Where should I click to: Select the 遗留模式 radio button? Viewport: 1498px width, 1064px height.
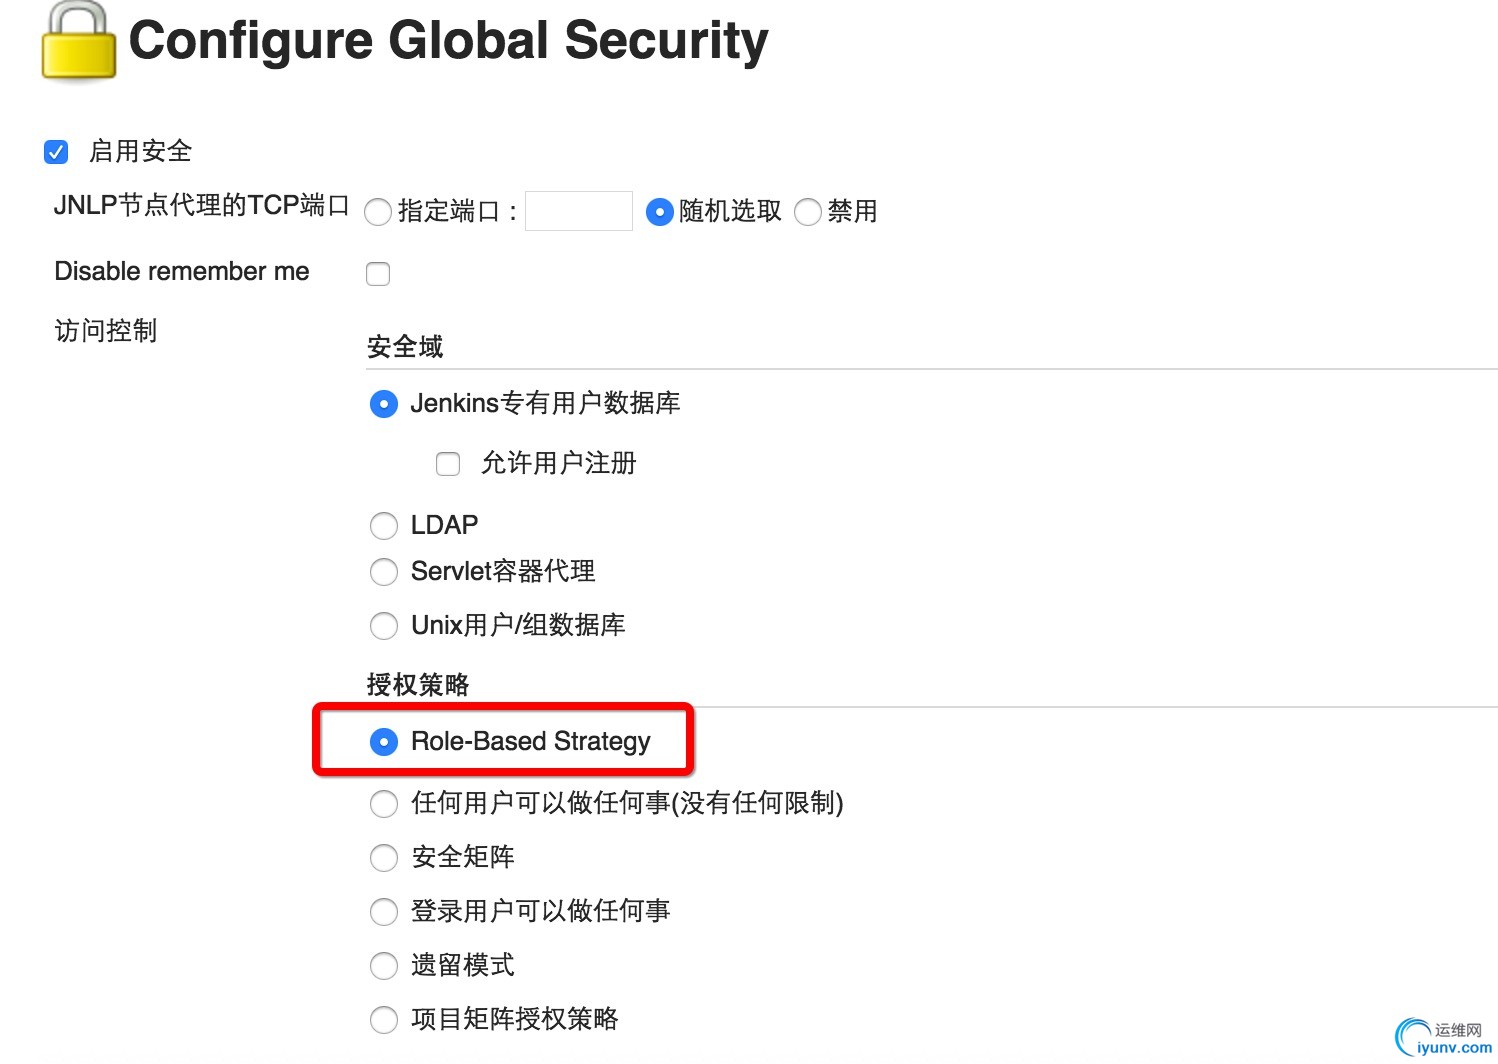[384, 966]
